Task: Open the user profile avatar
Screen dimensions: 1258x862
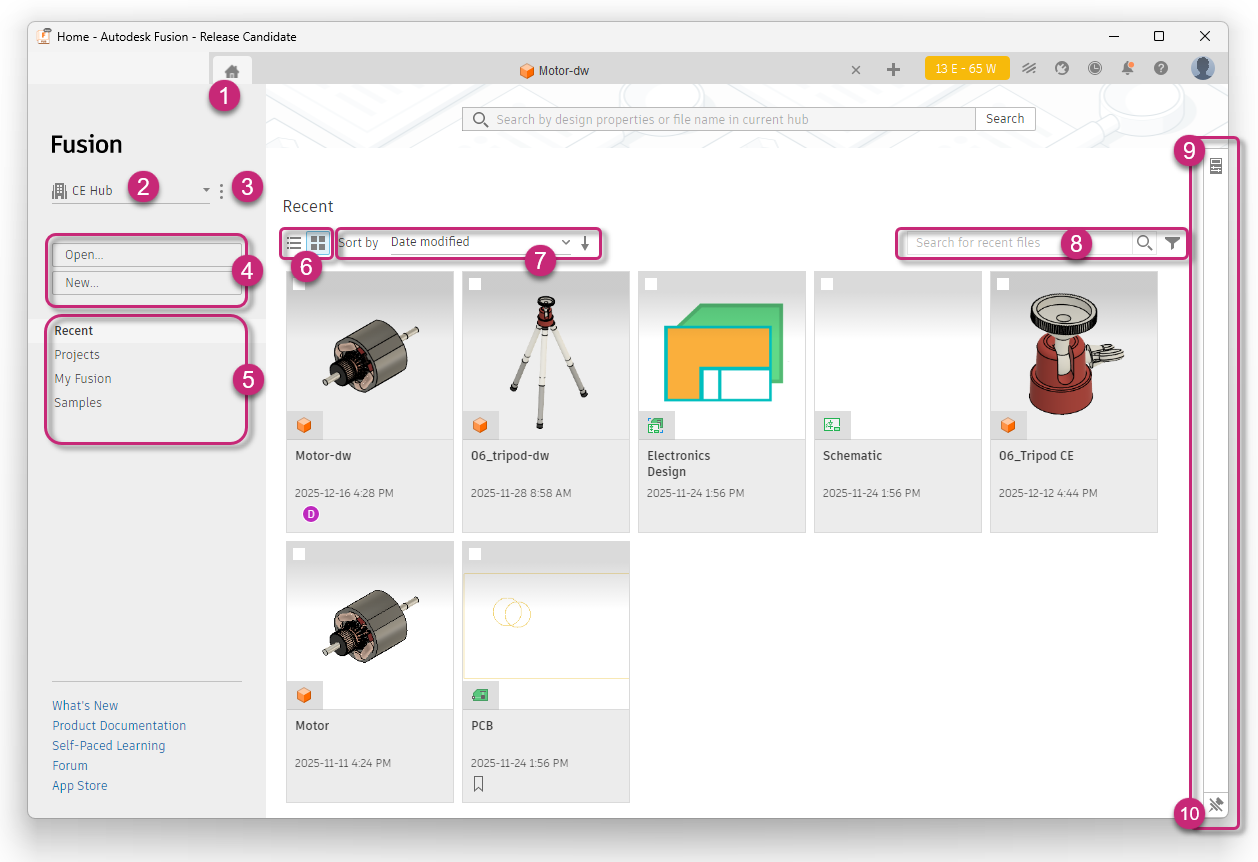Action: click(x=1203, y=68)
